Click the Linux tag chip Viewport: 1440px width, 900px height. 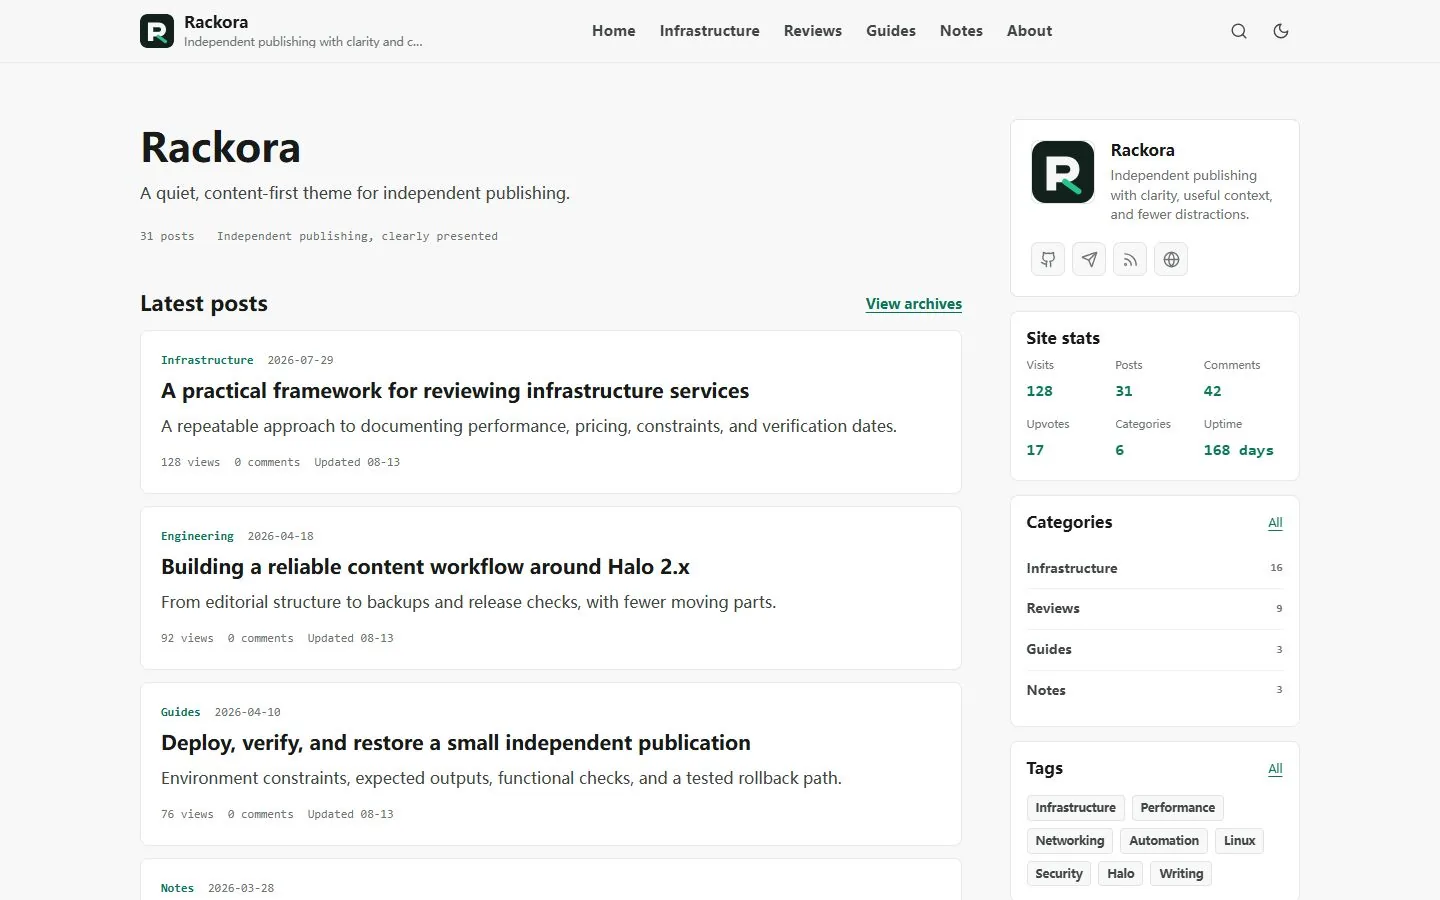click(1240, 841)
